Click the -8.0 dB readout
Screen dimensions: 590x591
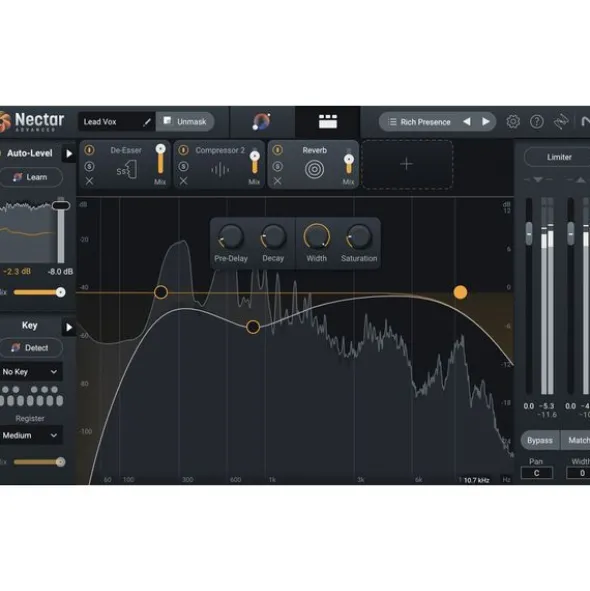pyautogui.click(x=60, y=271)
